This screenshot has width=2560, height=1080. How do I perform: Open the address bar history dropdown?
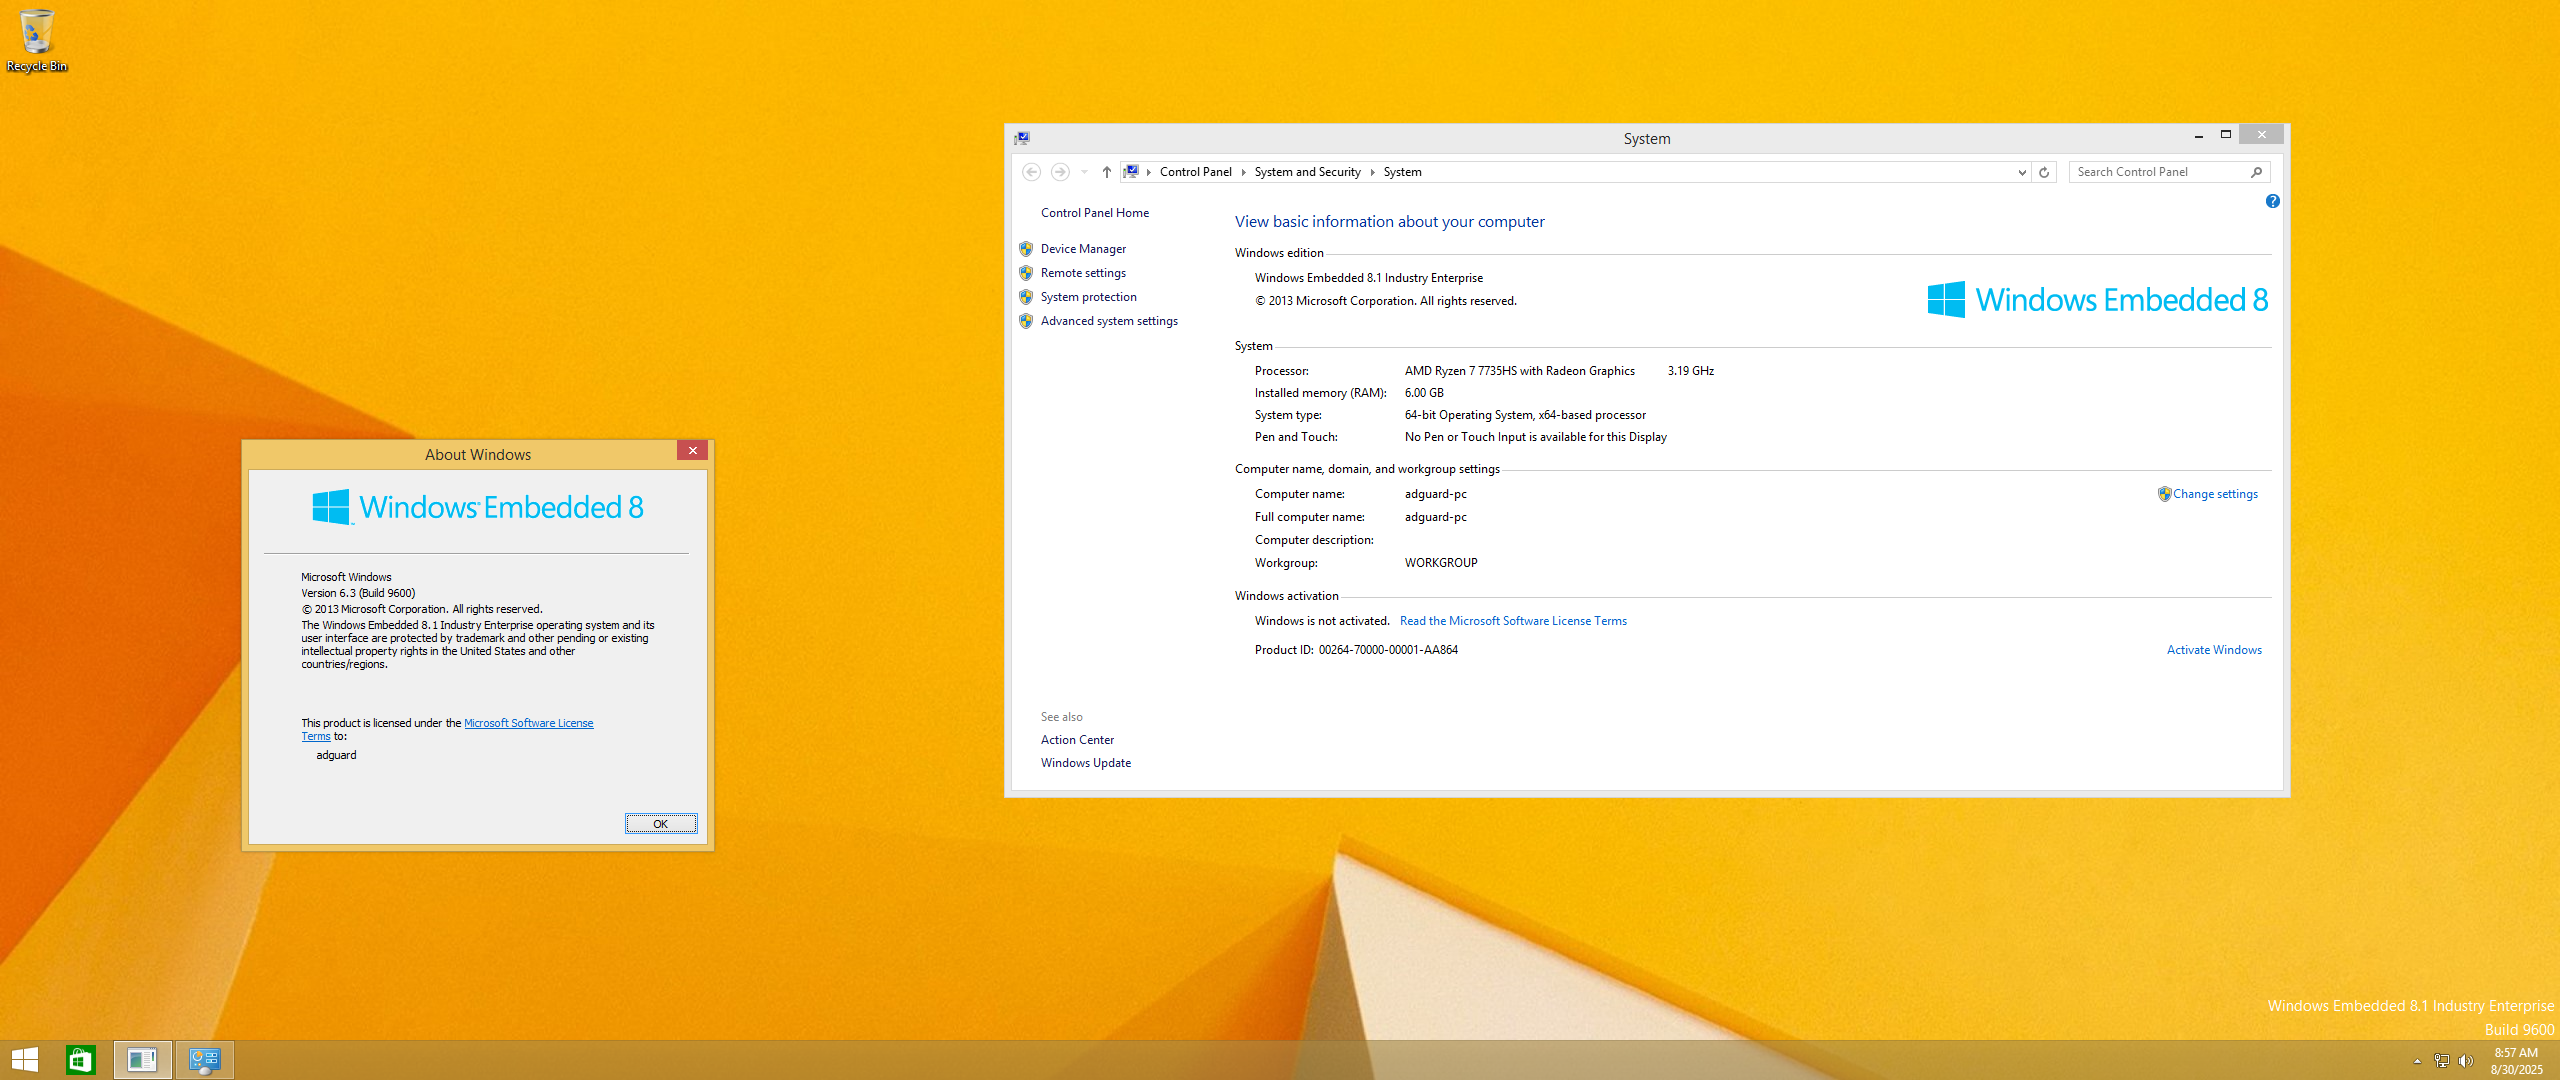tap(2022, 172)
